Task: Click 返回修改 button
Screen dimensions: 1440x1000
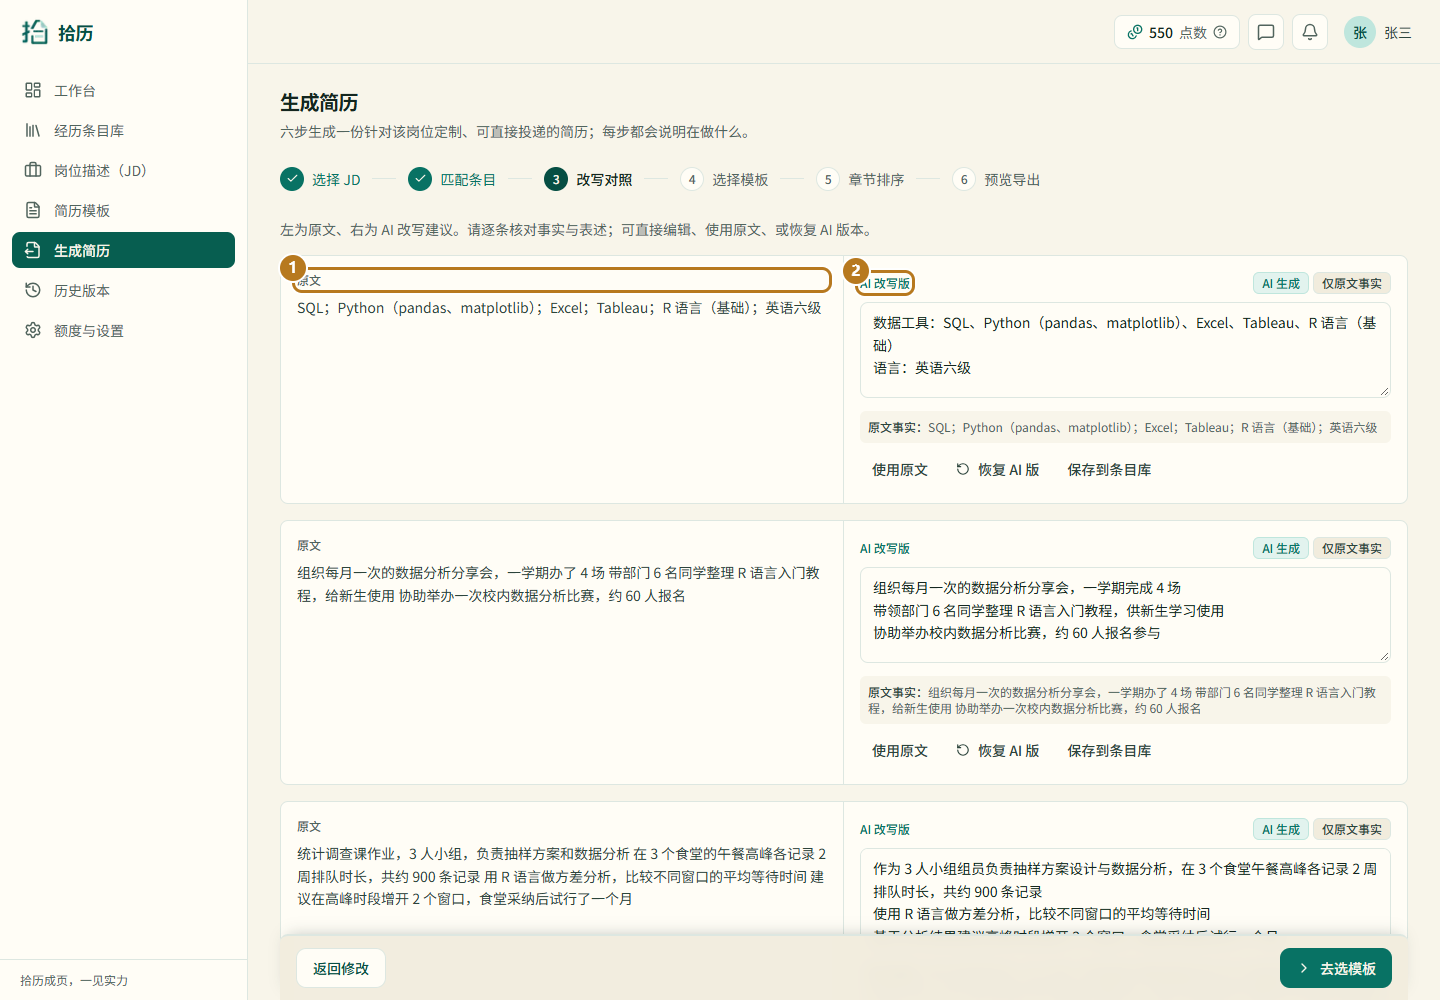Action: (341, 968)
